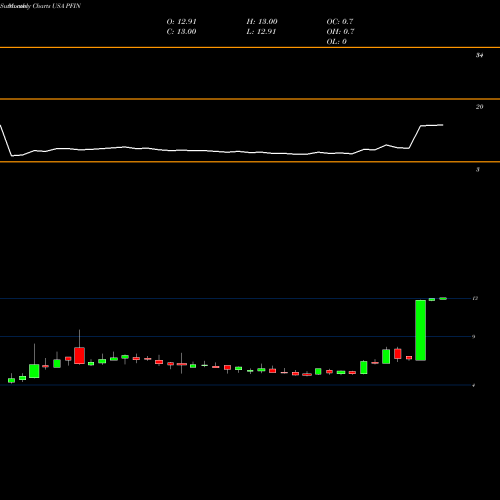Click the OC: 0.7 reading

tap(340, 22)
